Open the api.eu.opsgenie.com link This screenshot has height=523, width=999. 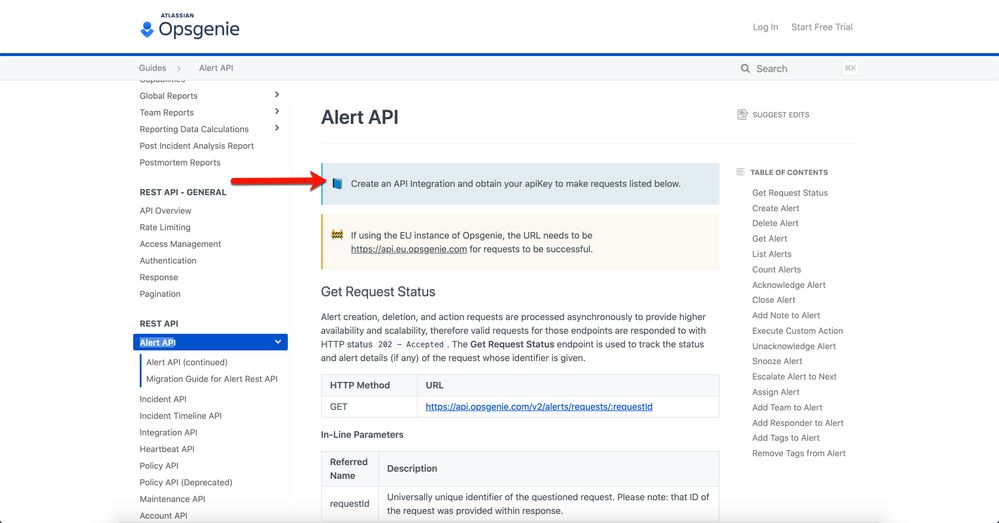coord(409,249)
